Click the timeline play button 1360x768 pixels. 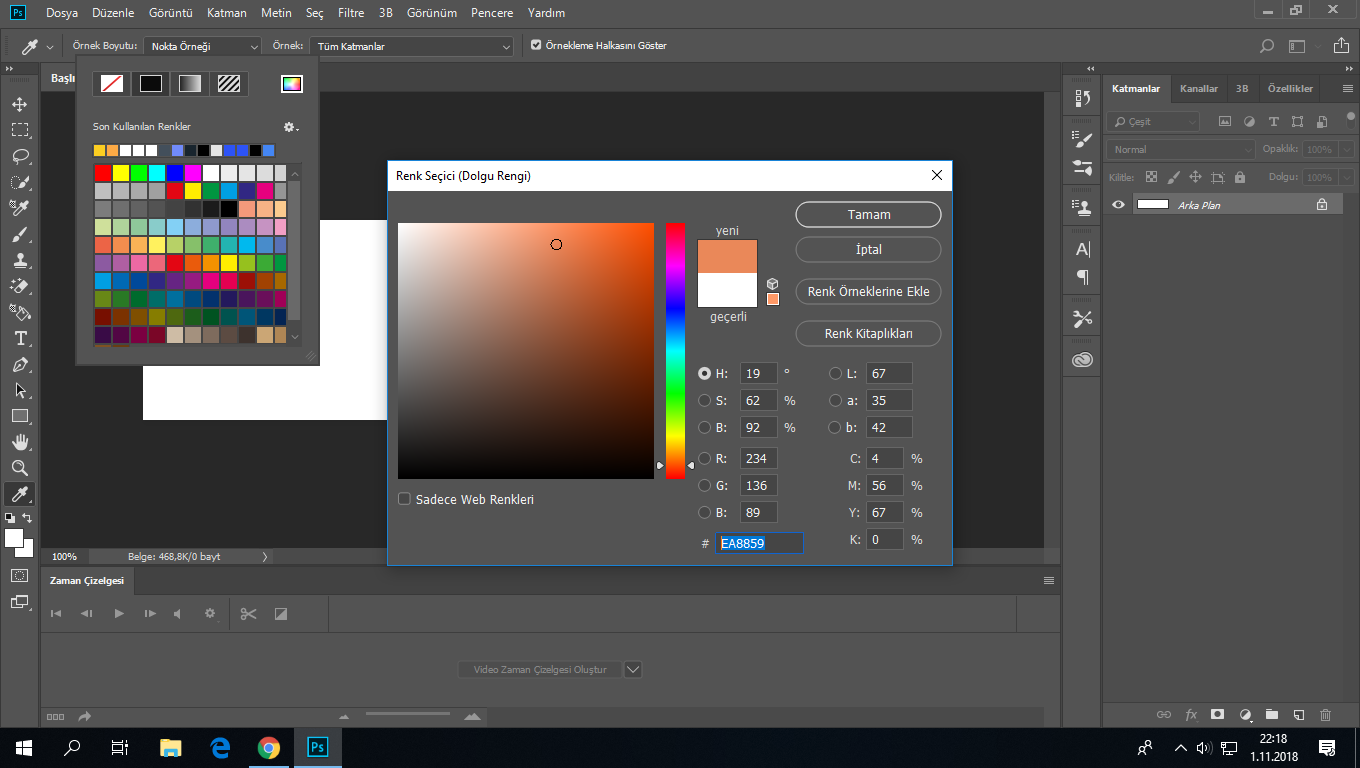point(119,613)
